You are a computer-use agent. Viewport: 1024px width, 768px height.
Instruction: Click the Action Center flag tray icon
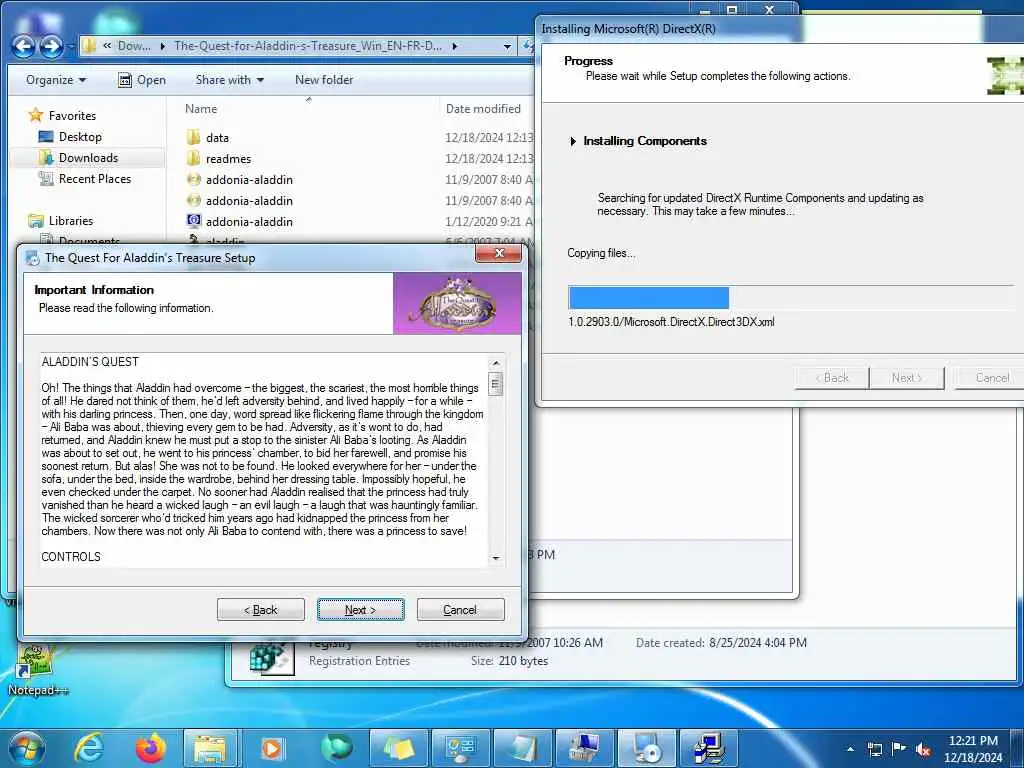coord(899,749)
